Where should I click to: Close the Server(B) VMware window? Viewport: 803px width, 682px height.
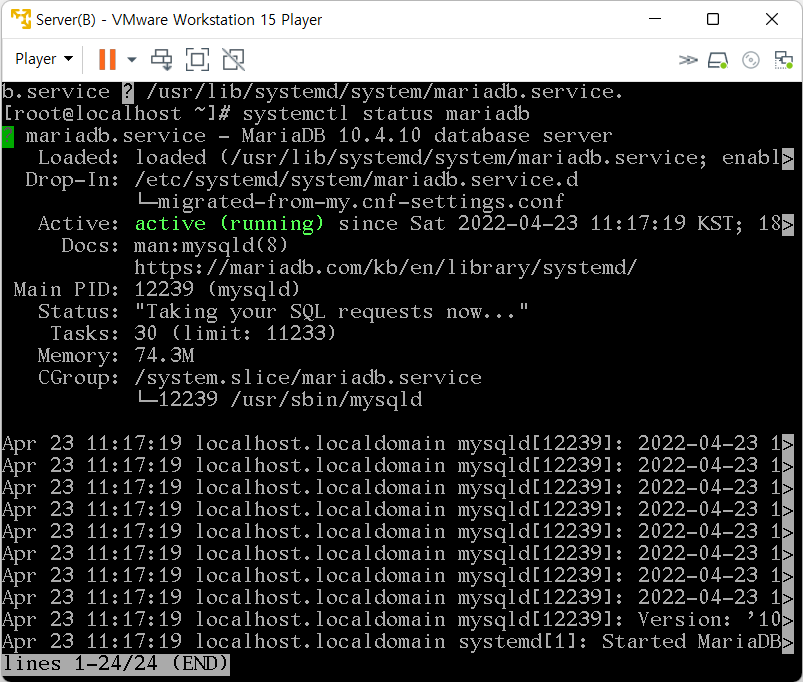coord(772,19)
